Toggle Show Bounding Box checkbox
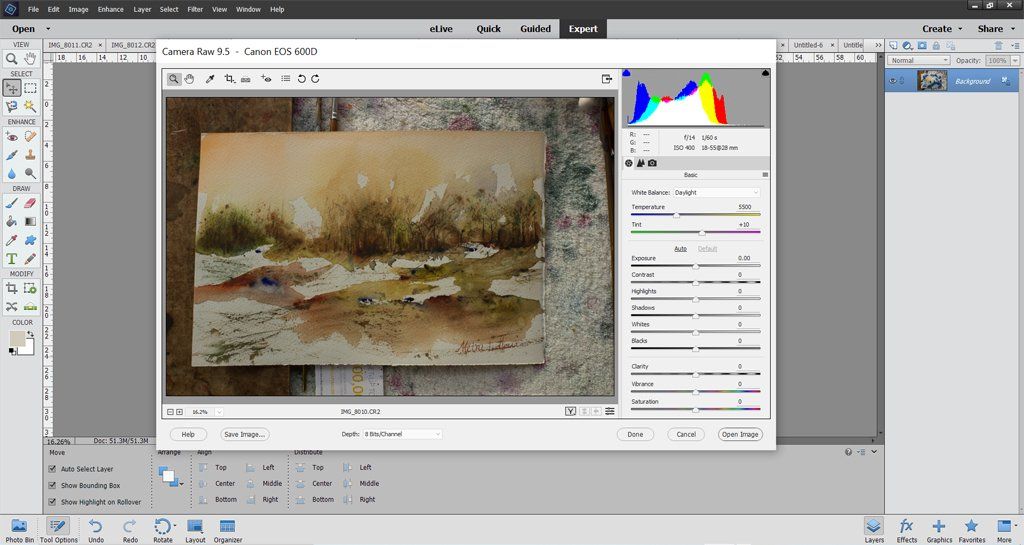The height and width of the screenshot is (545, 1024). [x=52, y=486]
